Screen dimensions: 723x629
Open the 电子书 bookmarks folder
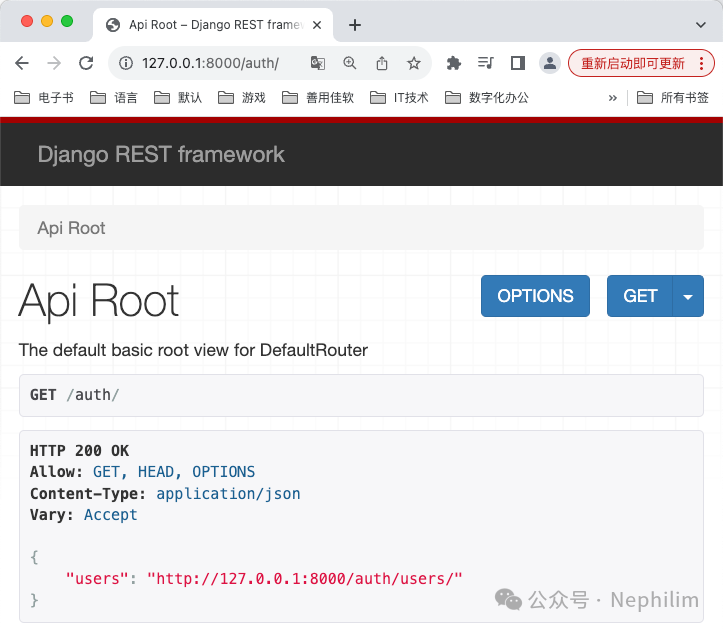coord(44,97)
